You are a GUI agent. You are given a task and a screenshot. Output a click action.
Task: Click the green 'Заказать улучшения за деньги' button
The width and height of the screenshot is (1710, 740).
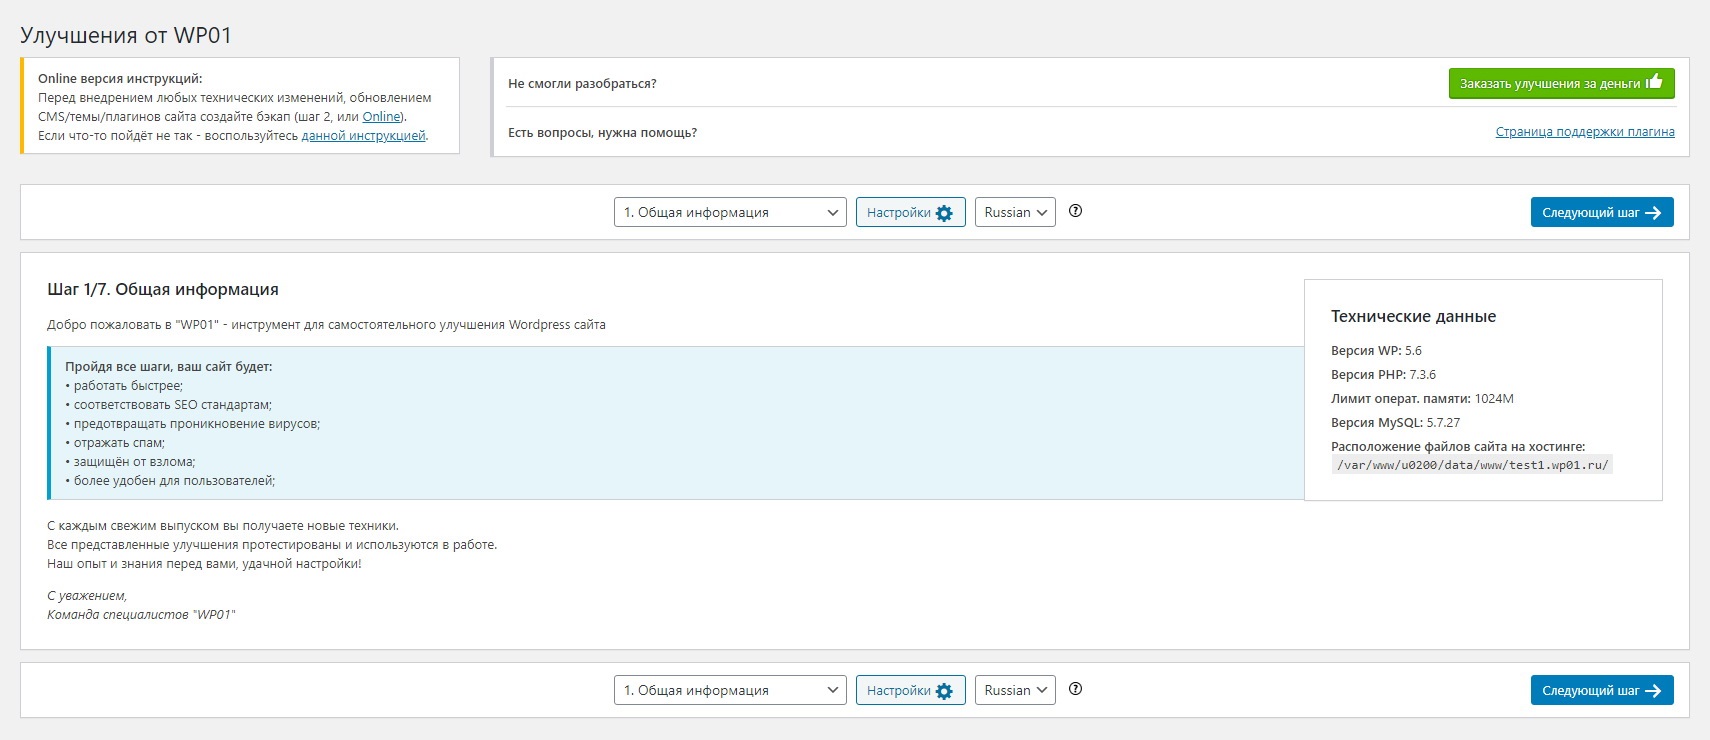1561,83
